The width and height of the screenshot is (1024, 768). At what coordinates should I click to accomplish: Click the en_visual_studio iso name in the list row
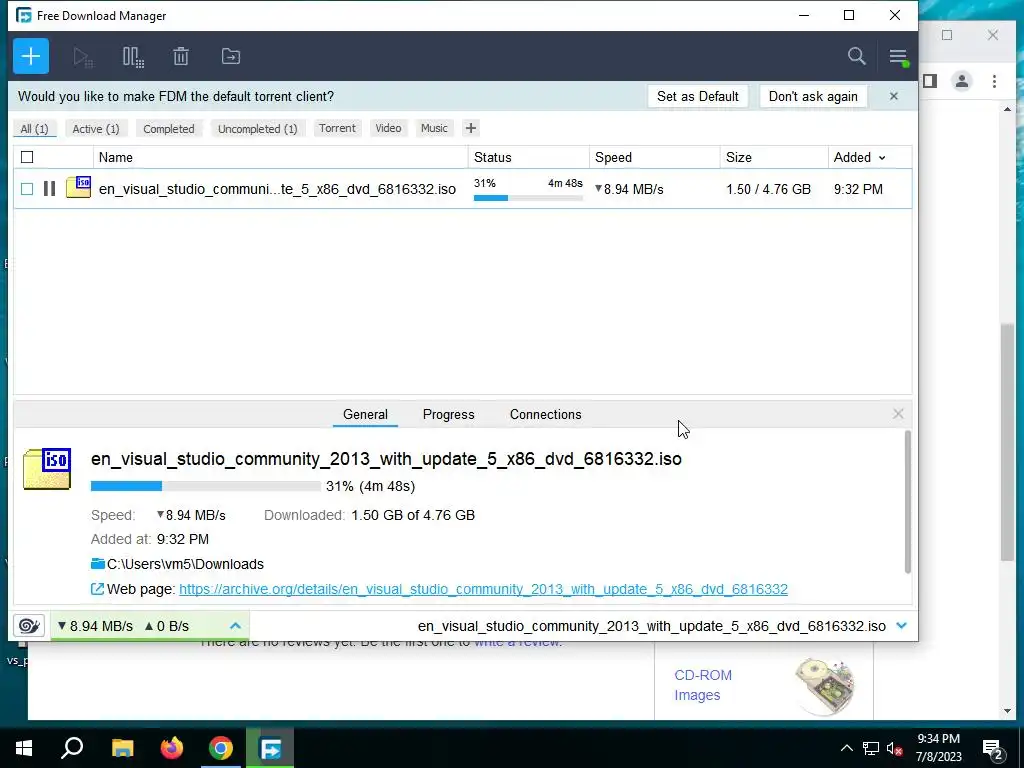click(277, 189)
